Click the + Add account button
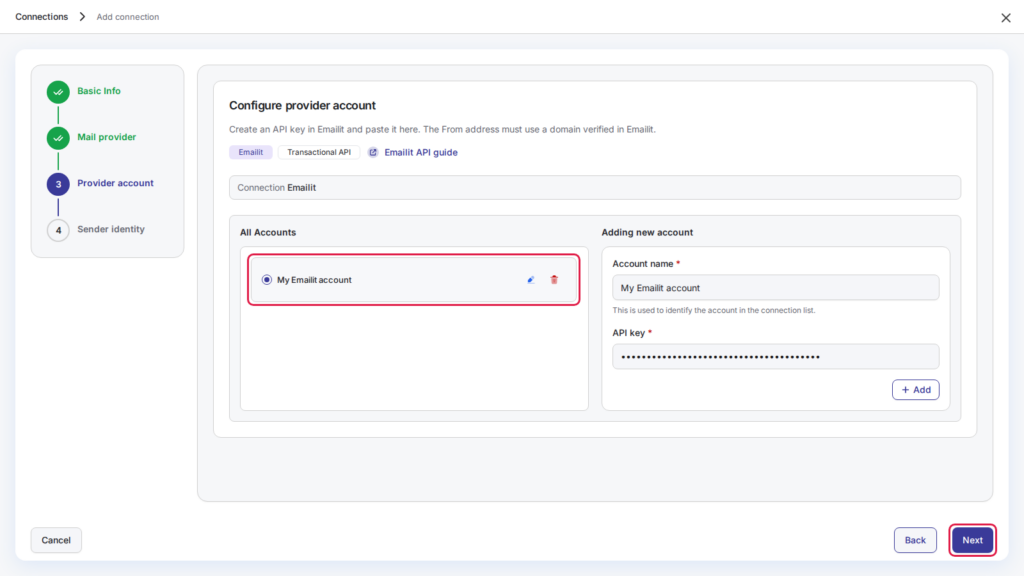The image size is (1024, 576). coord(916,390)
